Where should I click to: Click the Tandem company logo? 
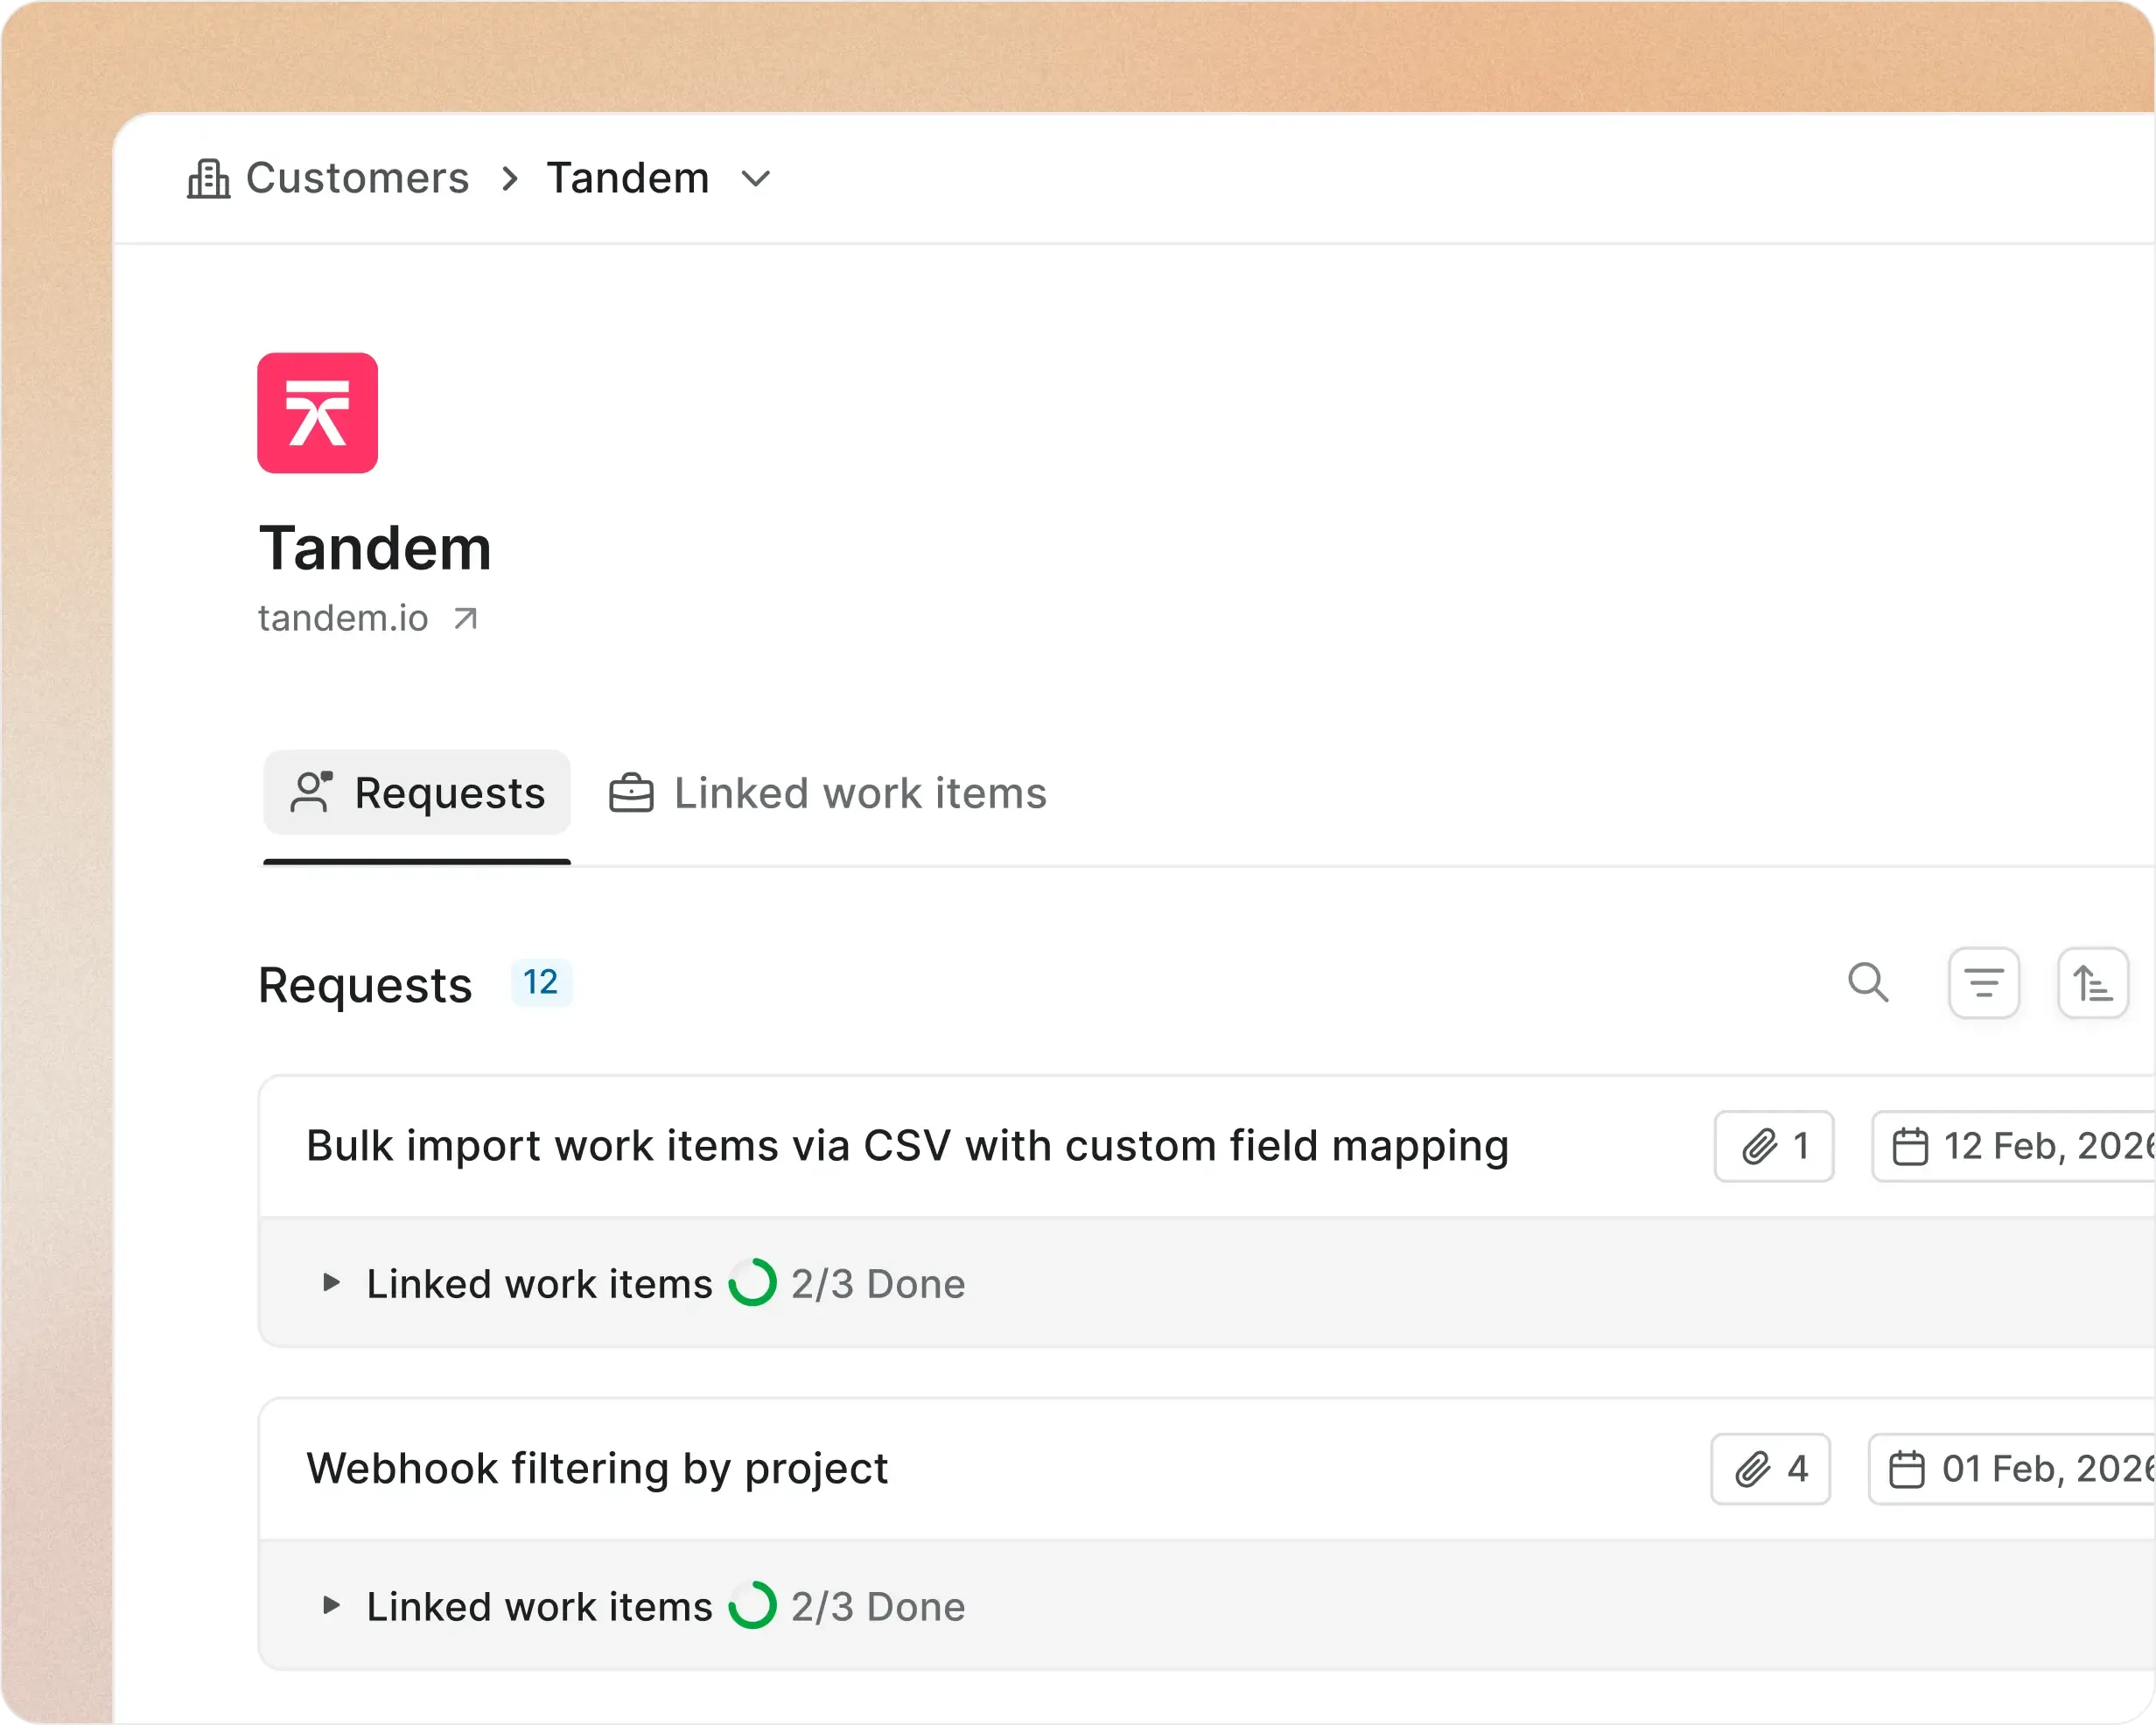pos(317,413)
